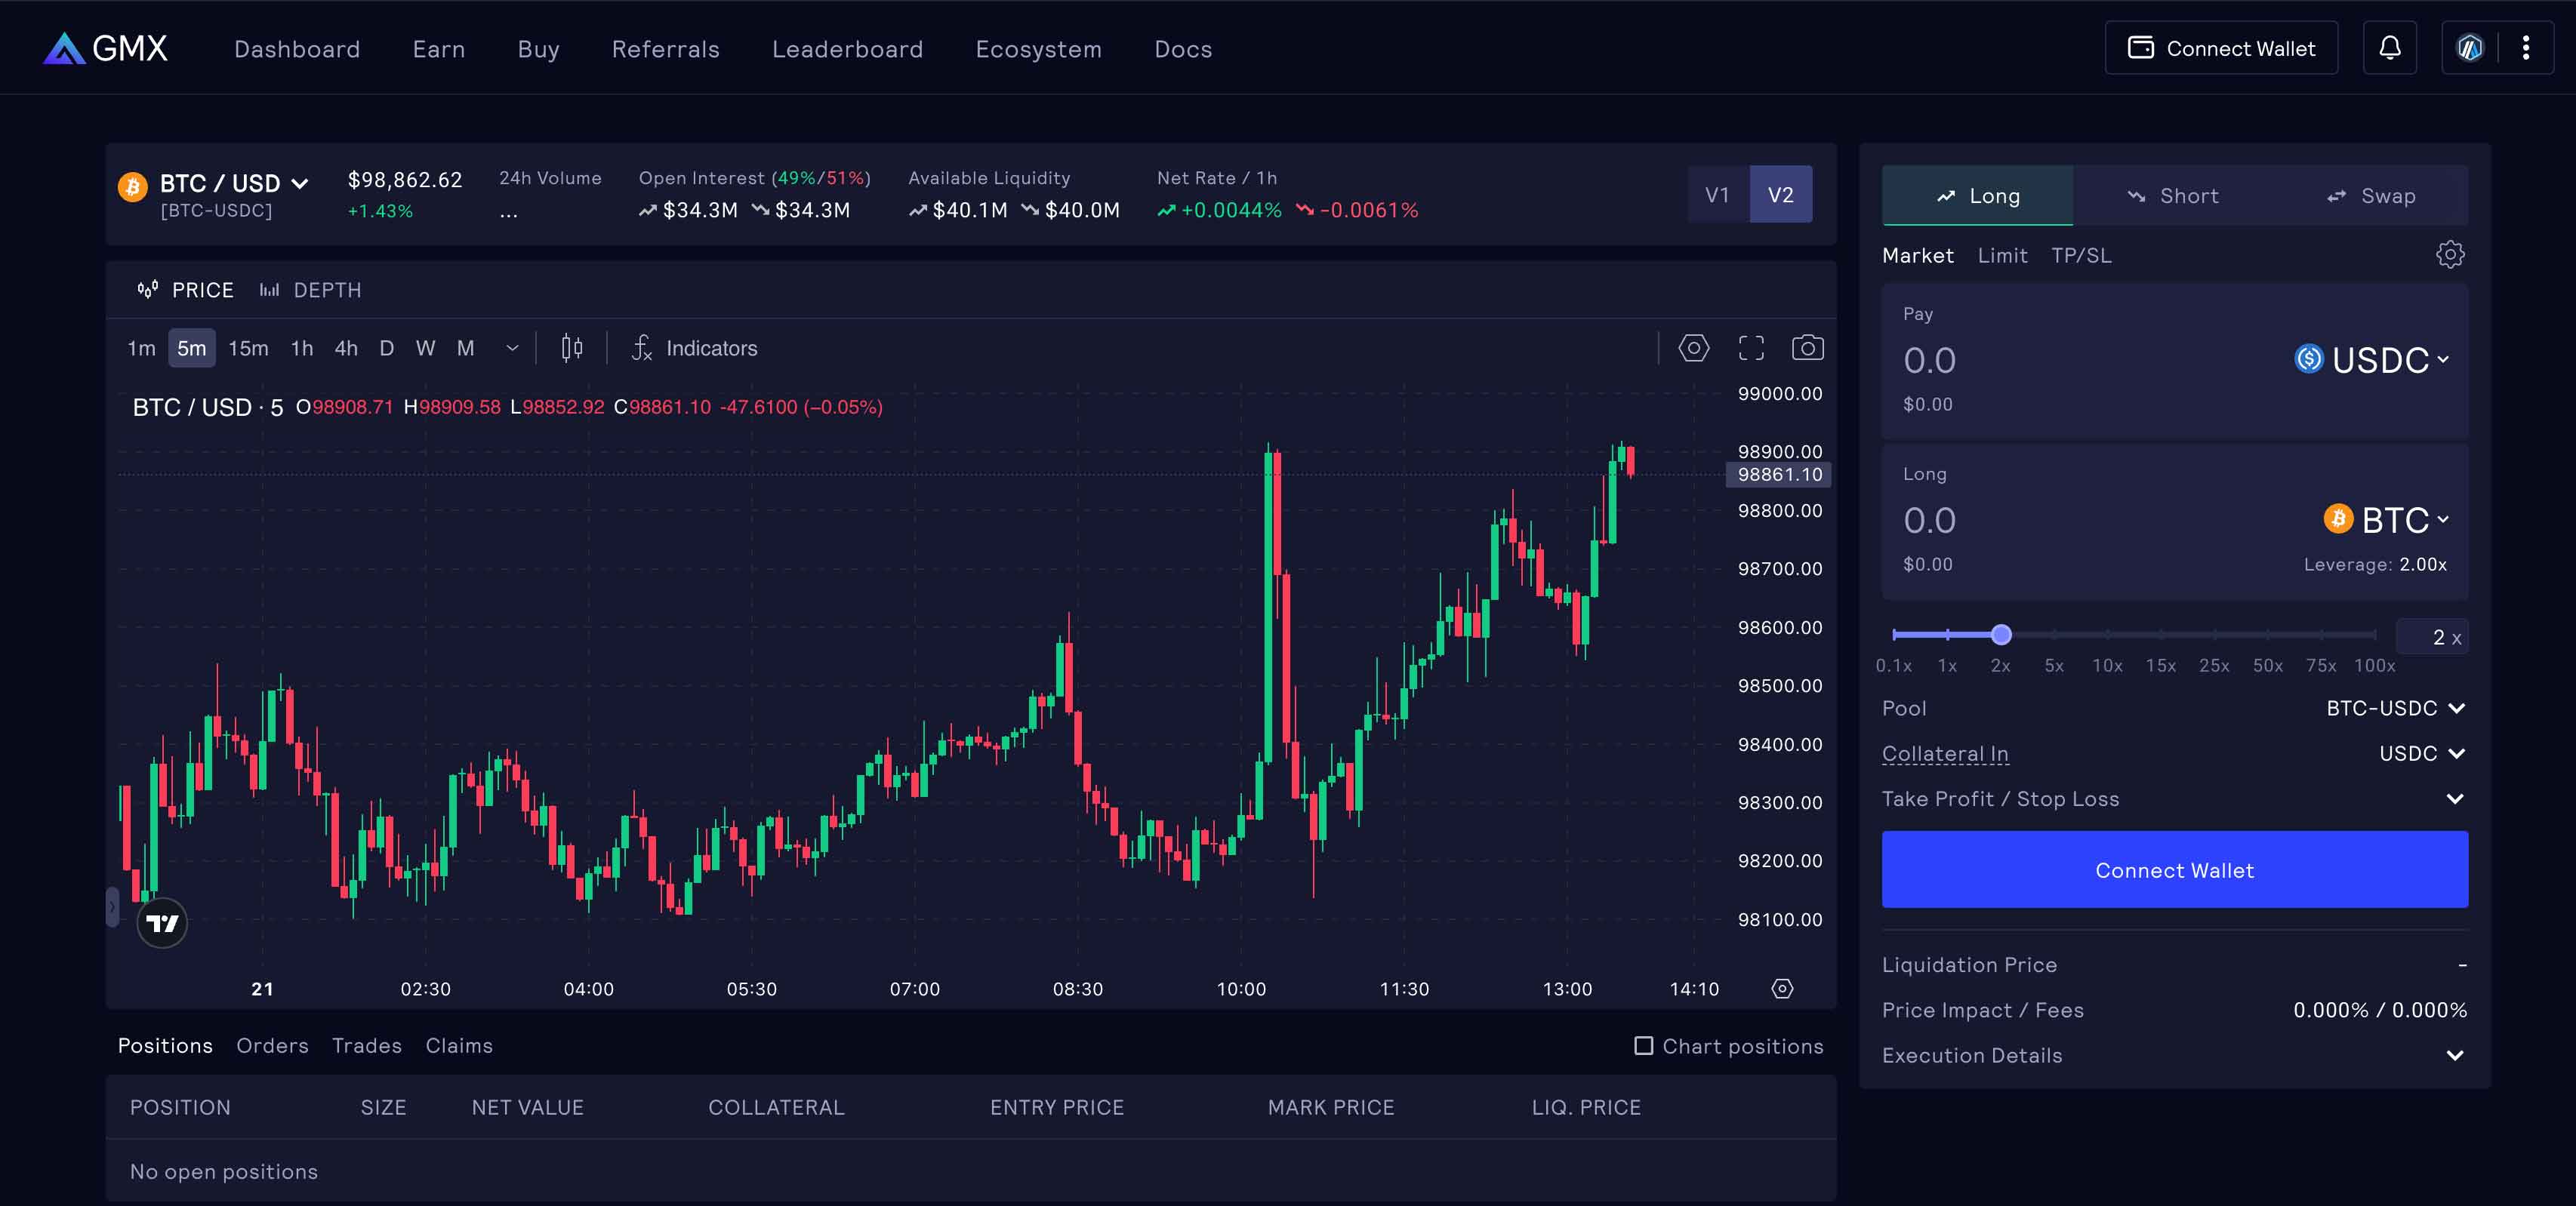Click the Arbitrum network icon

2469,48
